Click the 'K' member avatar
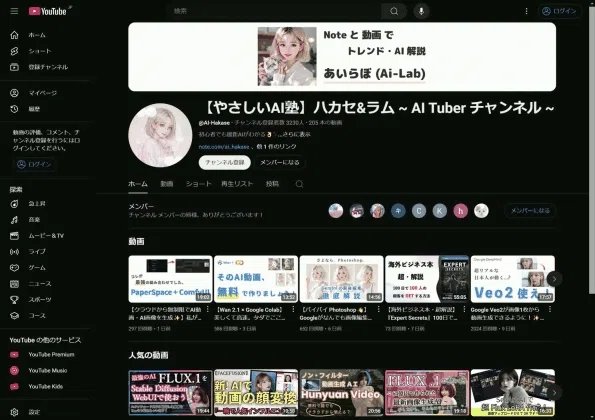 pyautogui.click(x=439, y=211)
